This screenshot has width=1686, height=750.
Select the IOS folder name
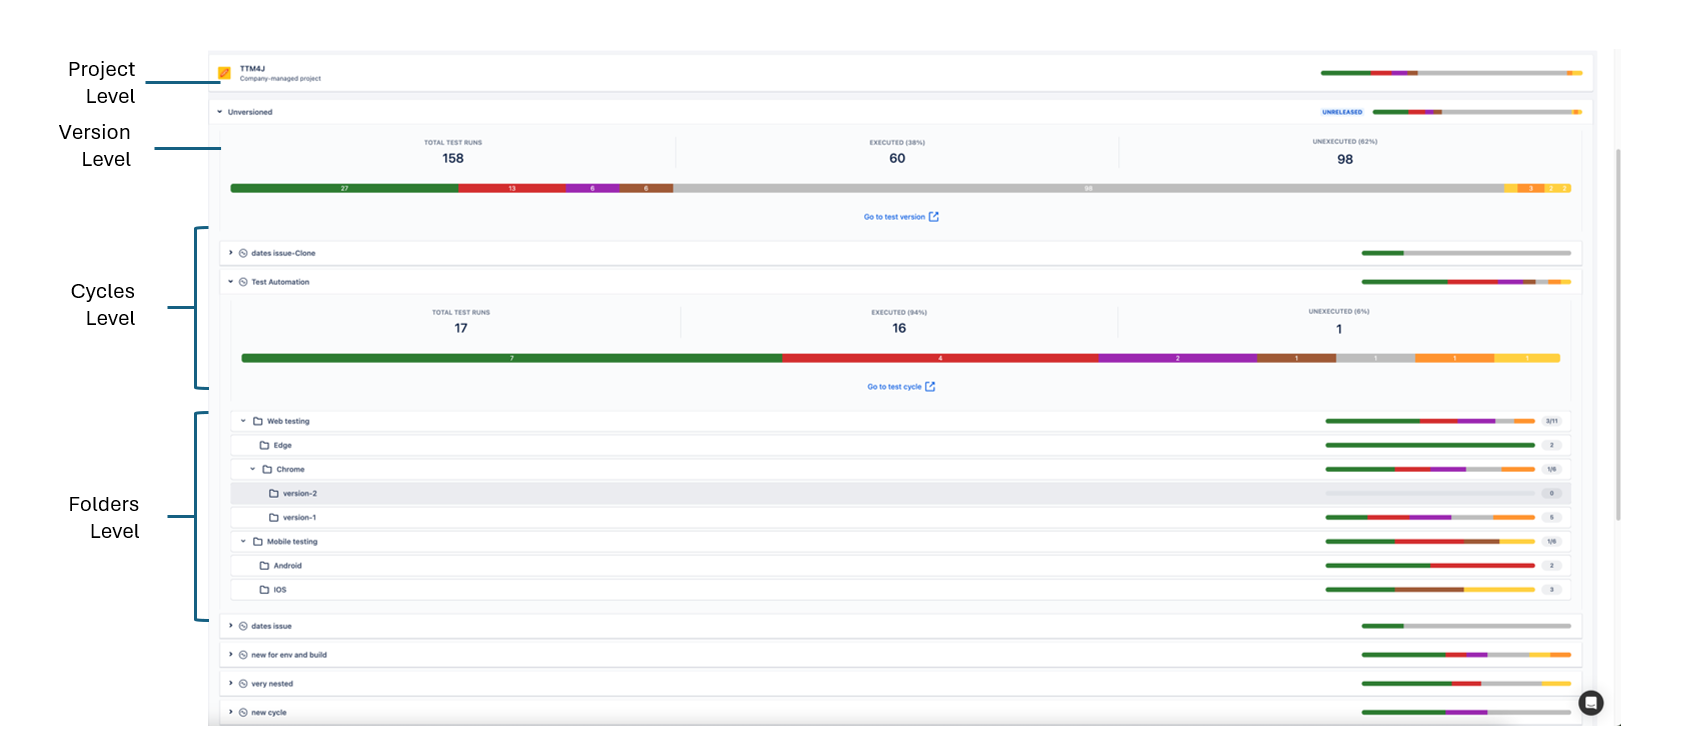pyautogui.click(x=280, y=589)
